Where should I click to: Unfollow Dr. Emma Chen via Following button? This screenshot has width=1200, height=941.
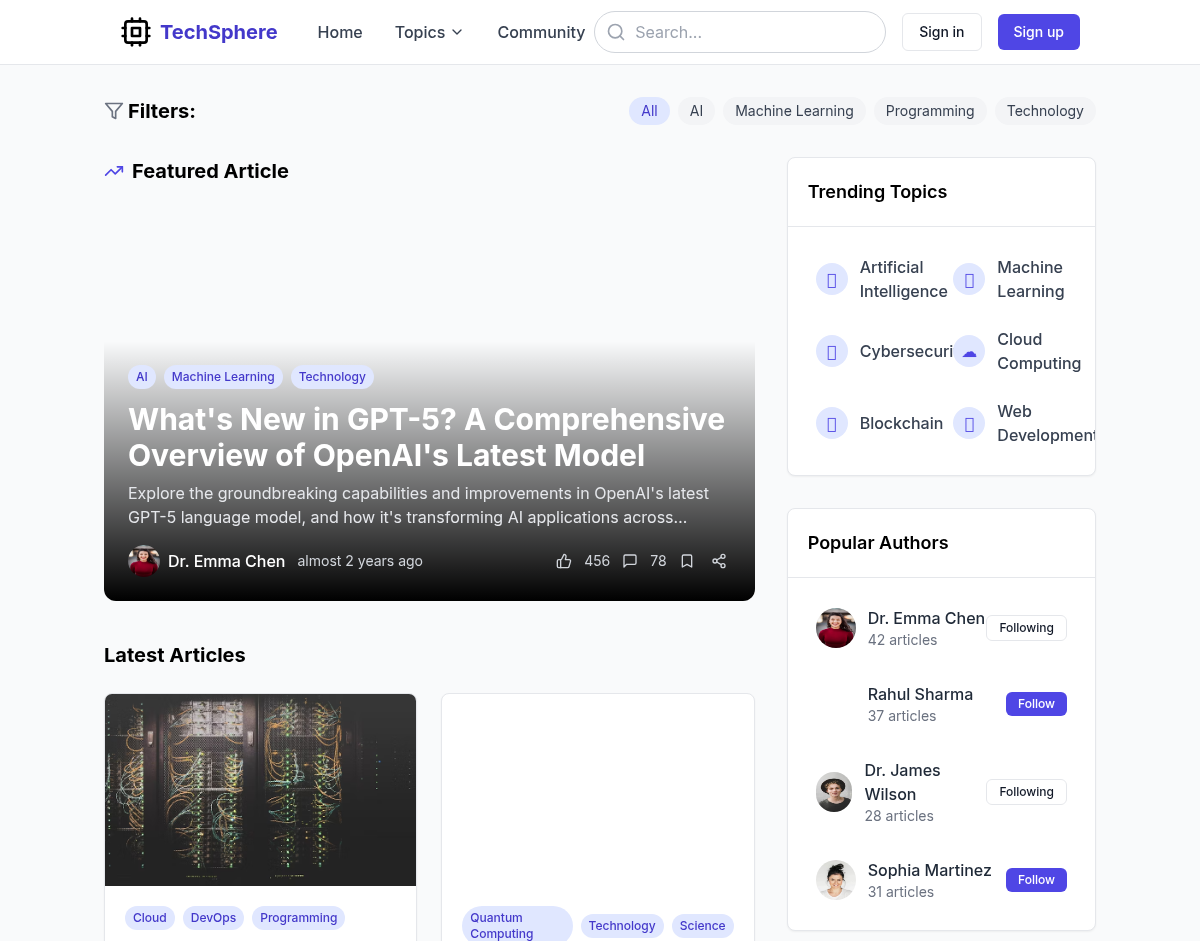click(x=1026, y=628)
